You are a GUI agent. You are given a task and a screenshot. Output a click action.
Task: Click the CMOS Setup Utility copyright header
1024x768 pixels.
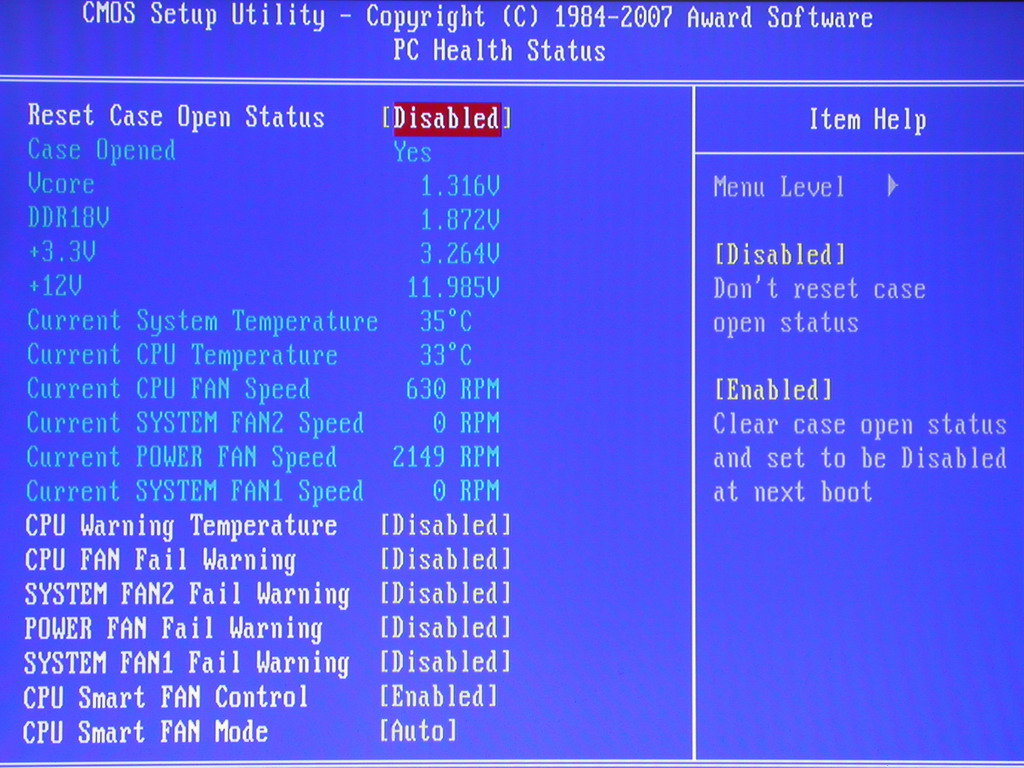point(477,16)
